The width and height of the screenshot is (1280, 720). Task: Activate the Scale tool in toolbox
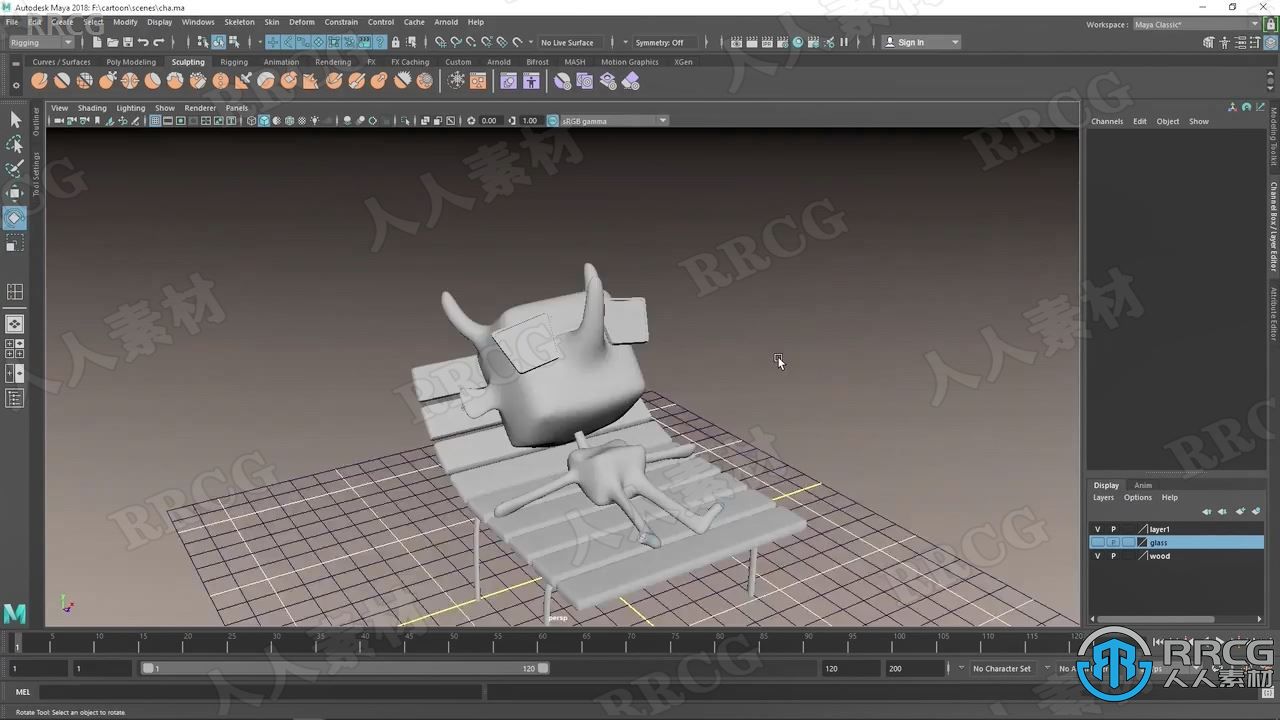click(15, 243)
